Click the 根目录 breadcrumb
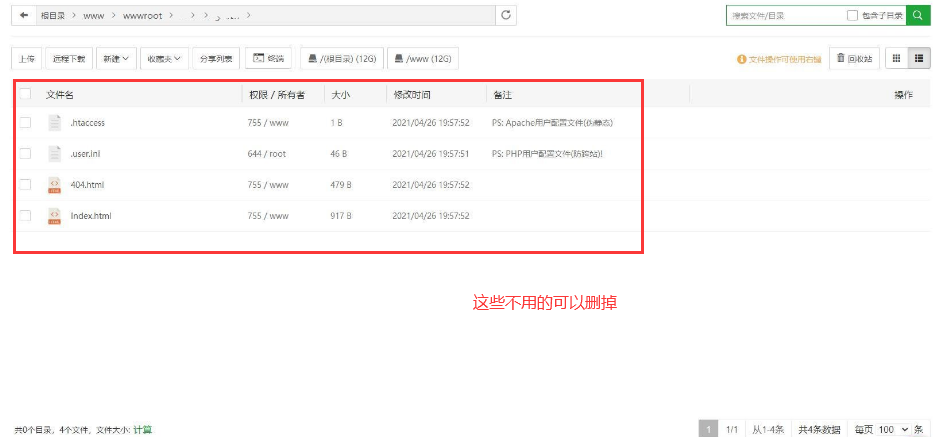The height and width of the screenshot is (437, 935). (x=52, y=16)
